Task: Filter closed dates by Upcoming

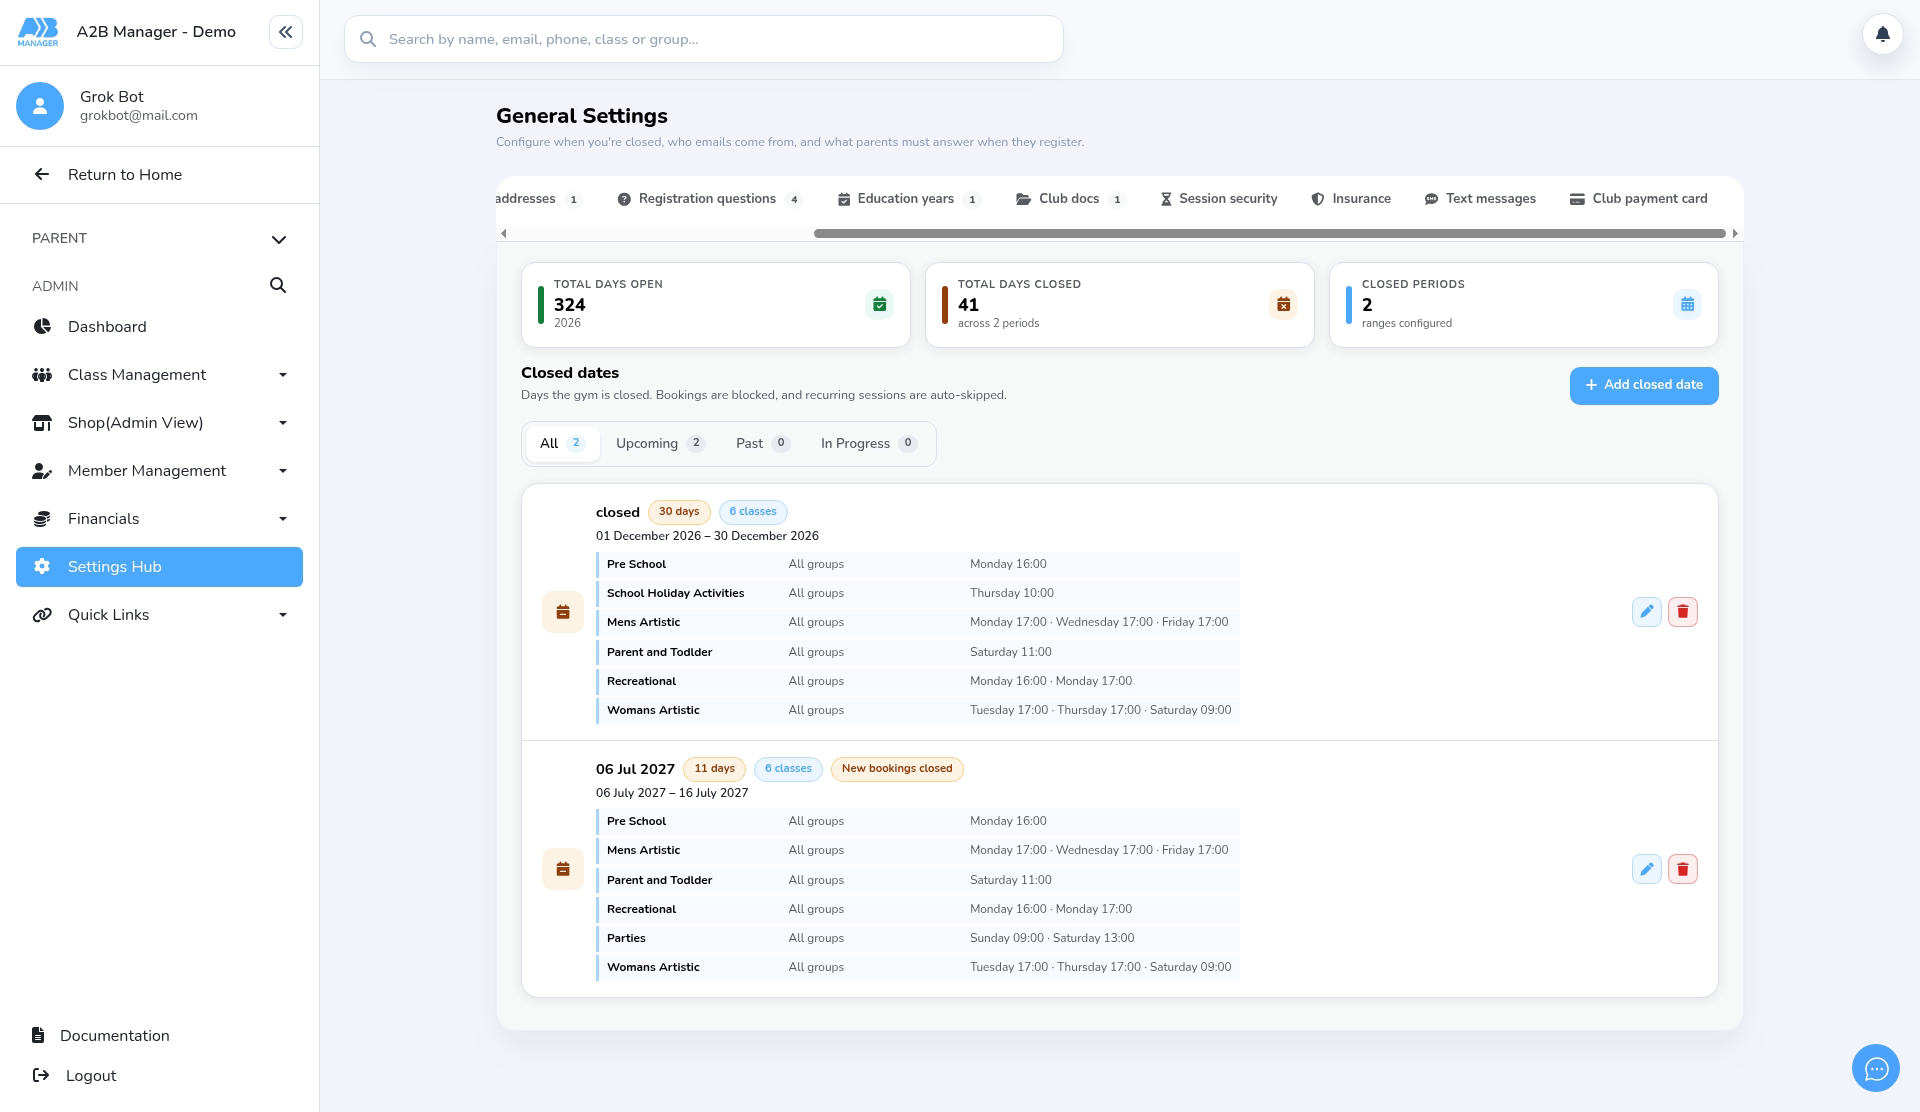Action: (660, 443)
